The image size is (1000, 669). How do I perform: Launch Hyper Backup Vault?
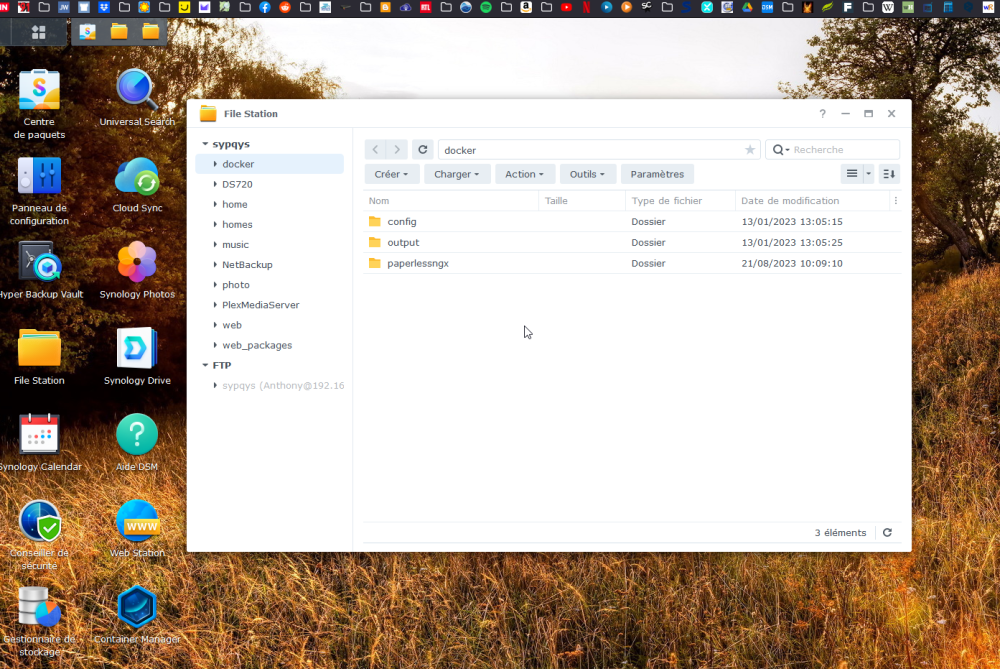39,263
